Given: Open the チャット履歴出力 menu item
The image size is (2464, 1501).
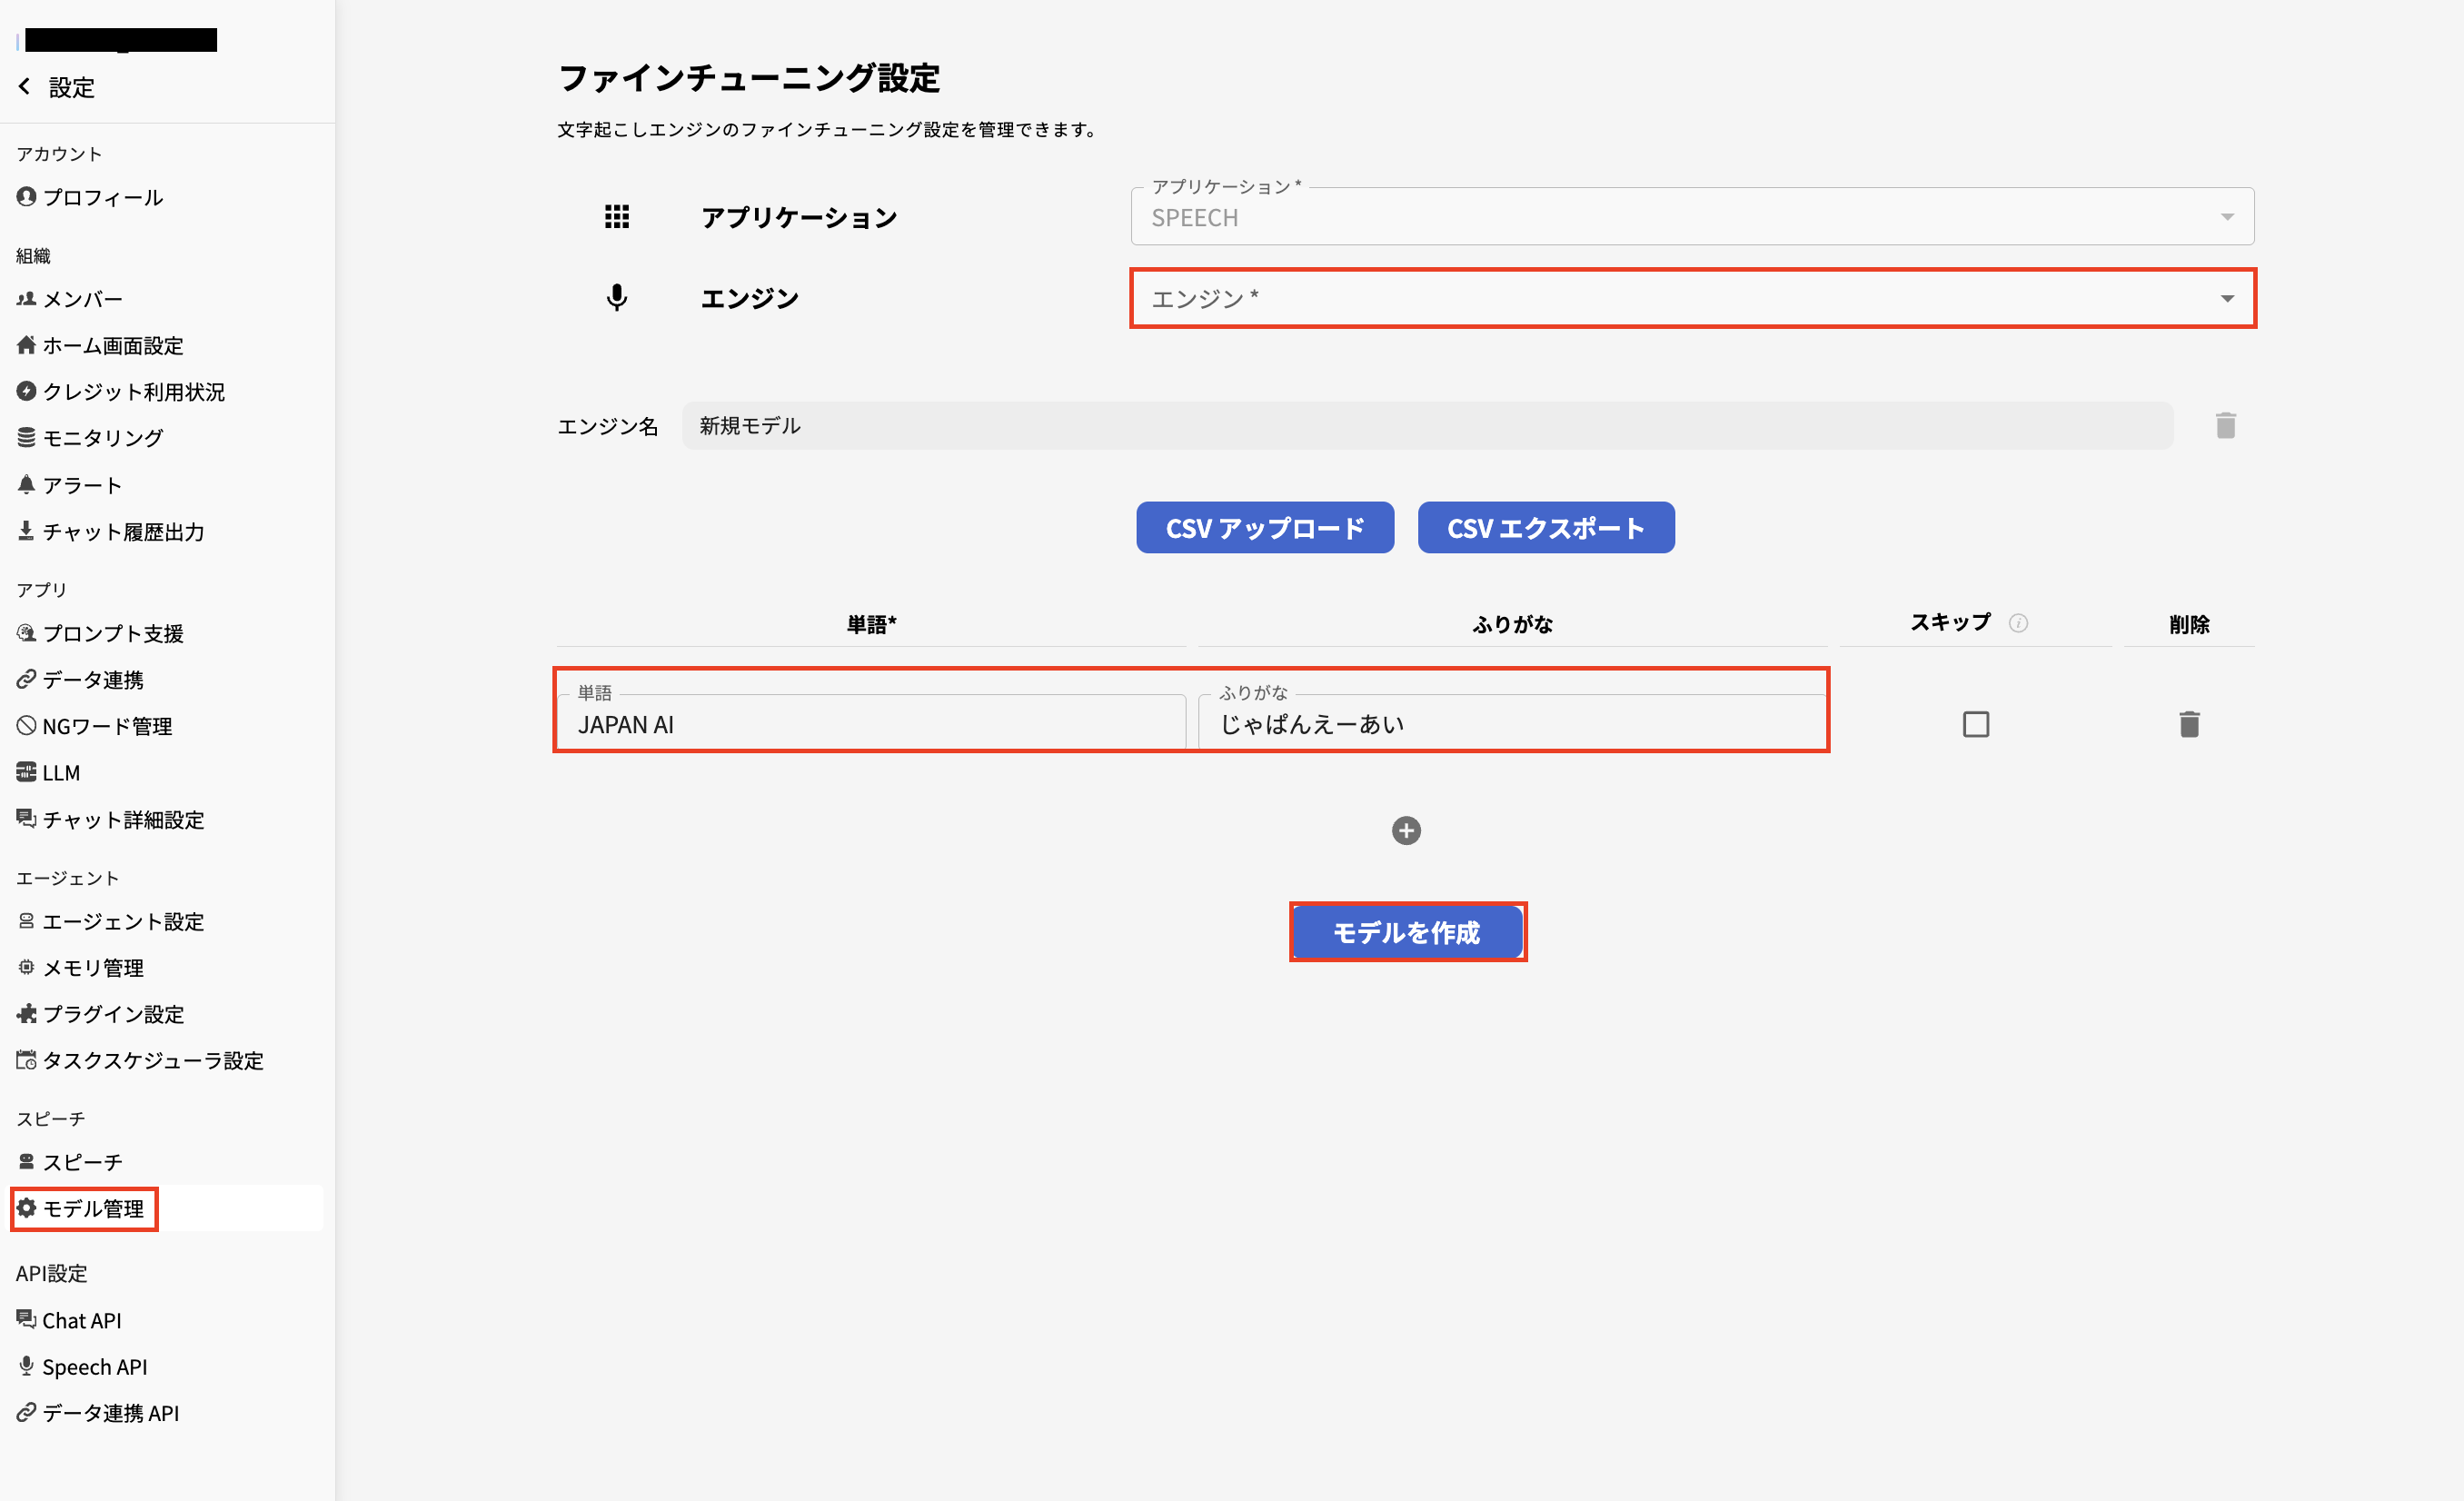Looking at the screenshot, I should [x=123, y=531].
